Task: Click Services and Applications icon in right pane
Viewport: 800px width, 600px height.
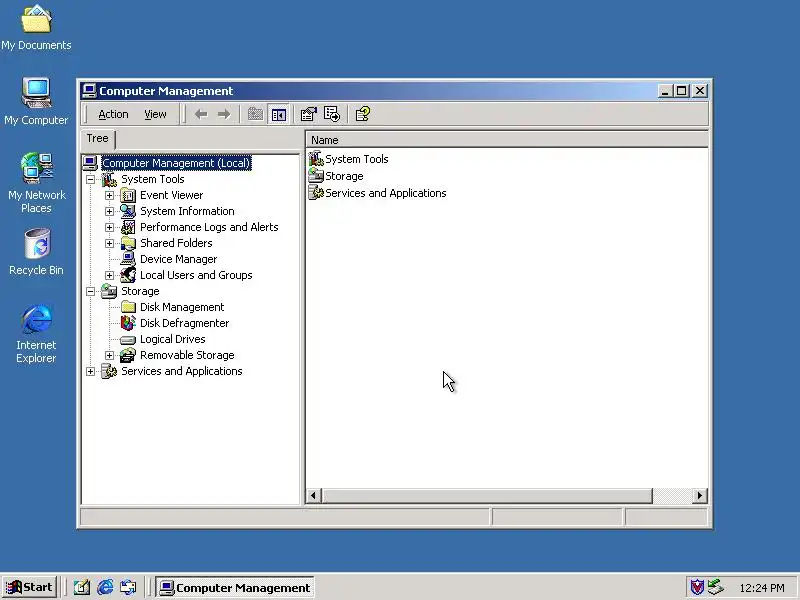Action: [x=316, y=193]
